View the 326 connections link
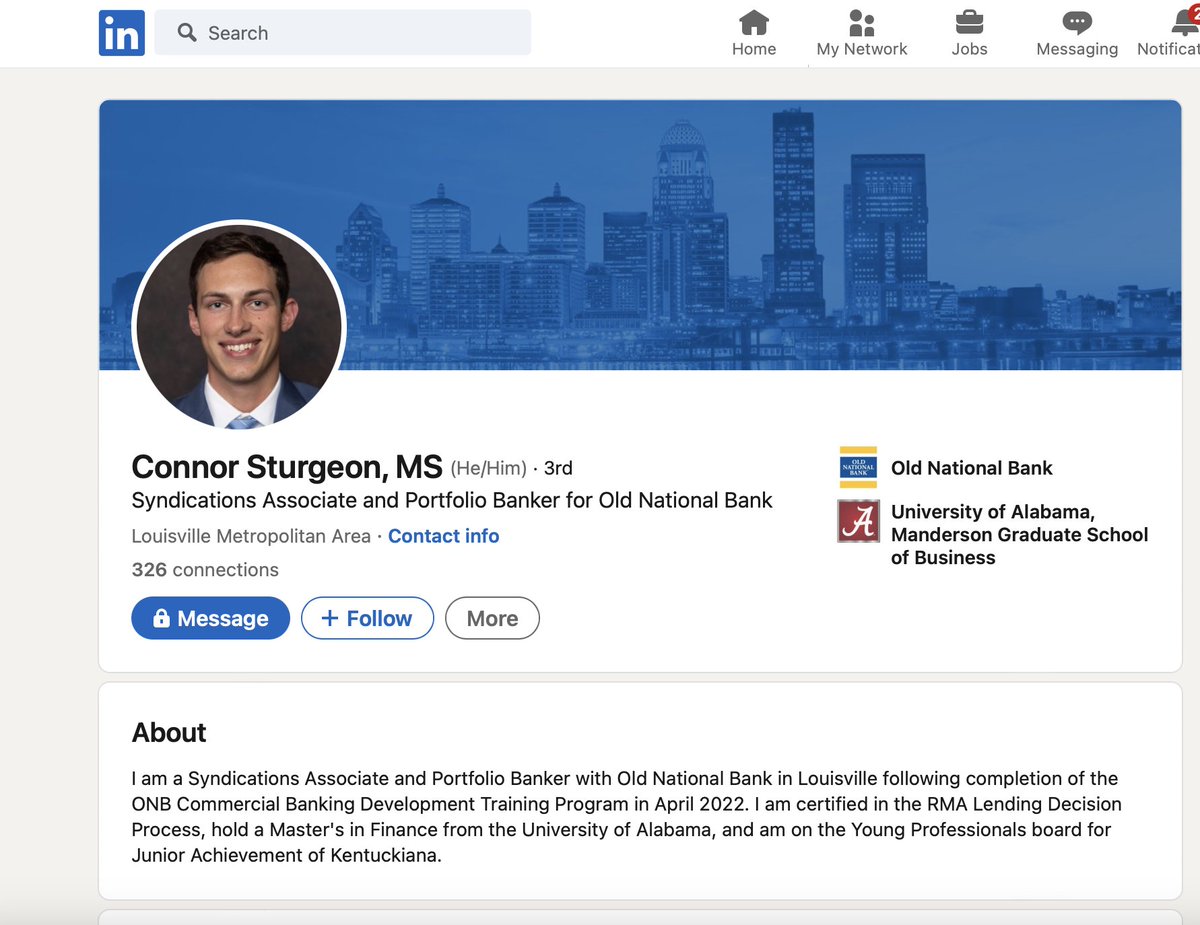The height and width of the screenshot is (925, 1200). pos(205,570)
